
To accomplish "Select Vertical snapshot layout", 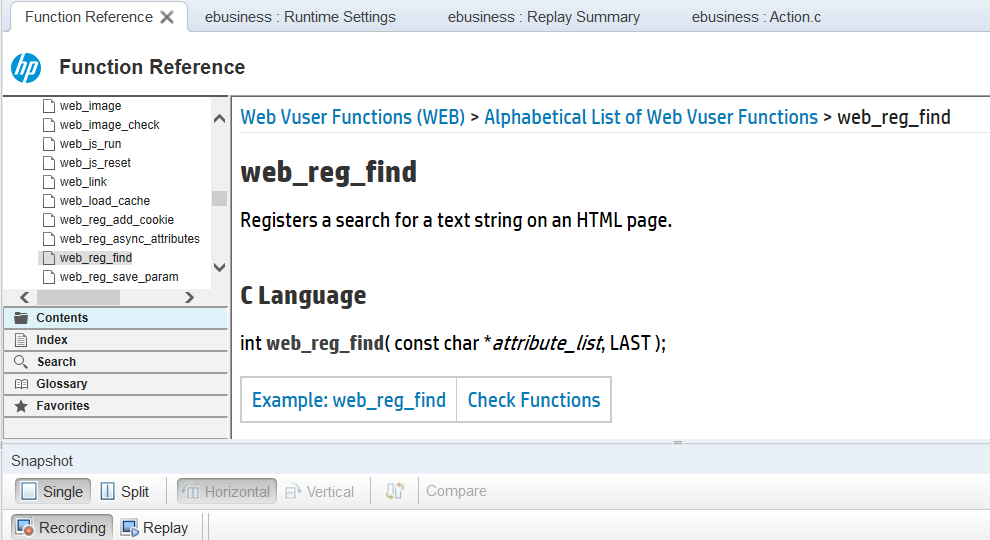I will 320,491.
